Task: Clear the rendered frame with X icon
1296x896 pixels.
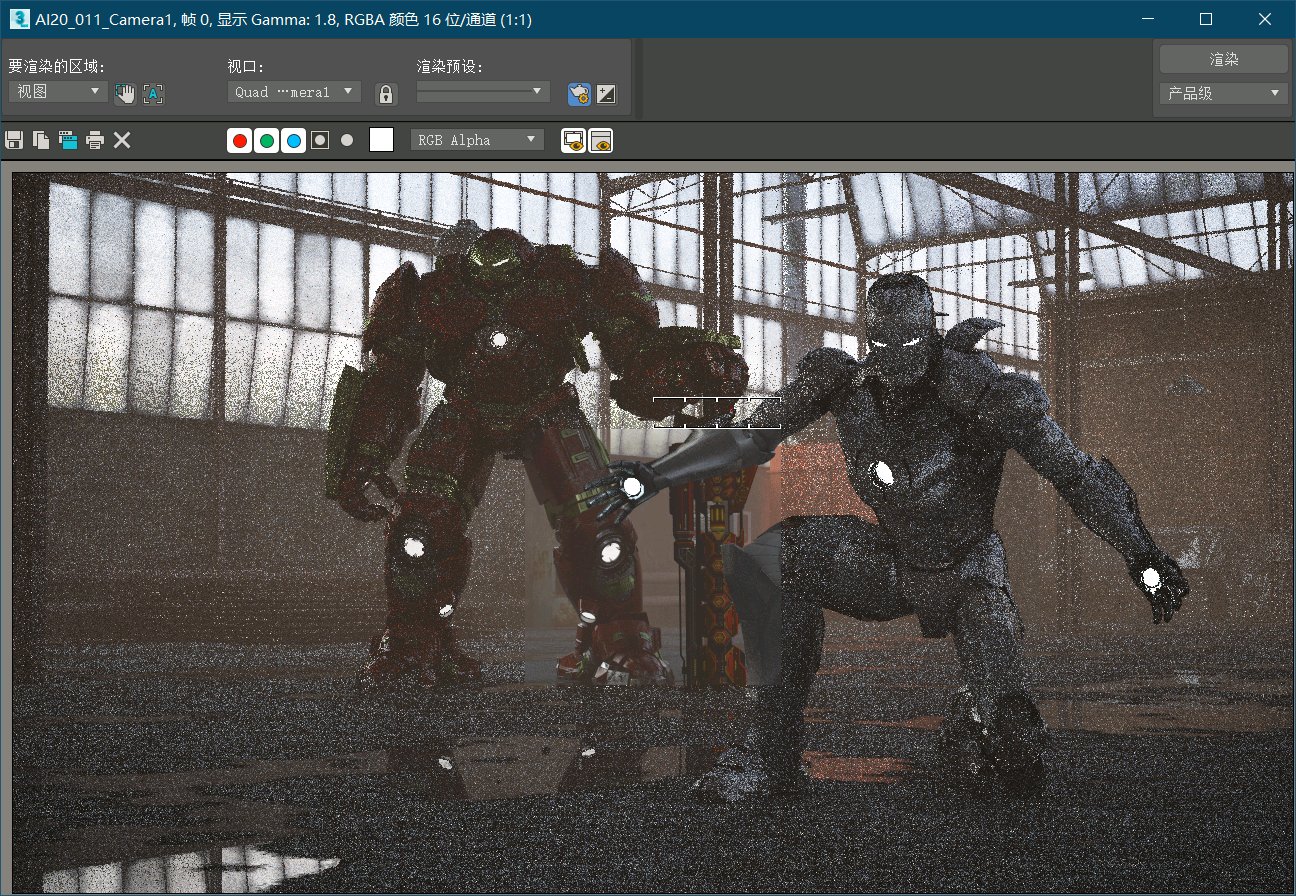Action: (x=122, y=140)
